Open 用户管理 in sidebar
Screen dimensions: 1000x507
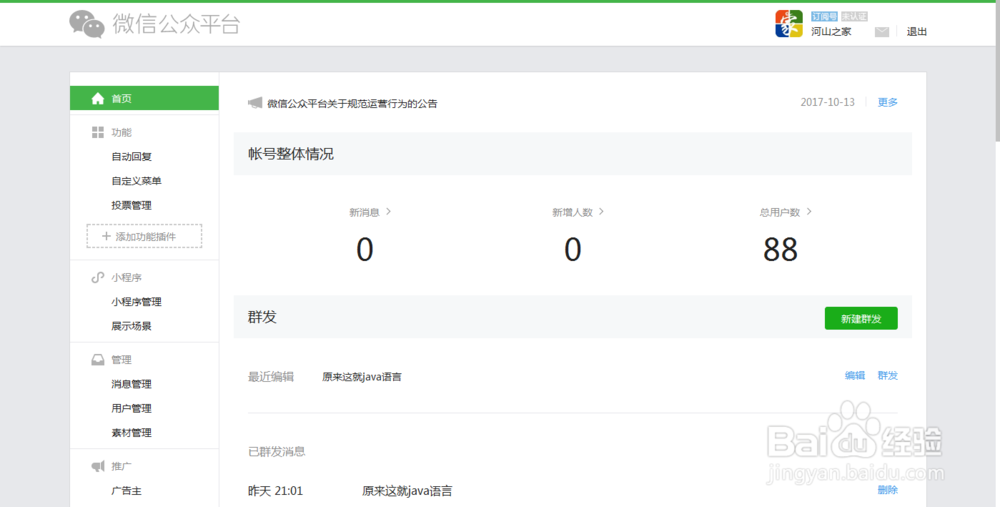pos(131,408)
